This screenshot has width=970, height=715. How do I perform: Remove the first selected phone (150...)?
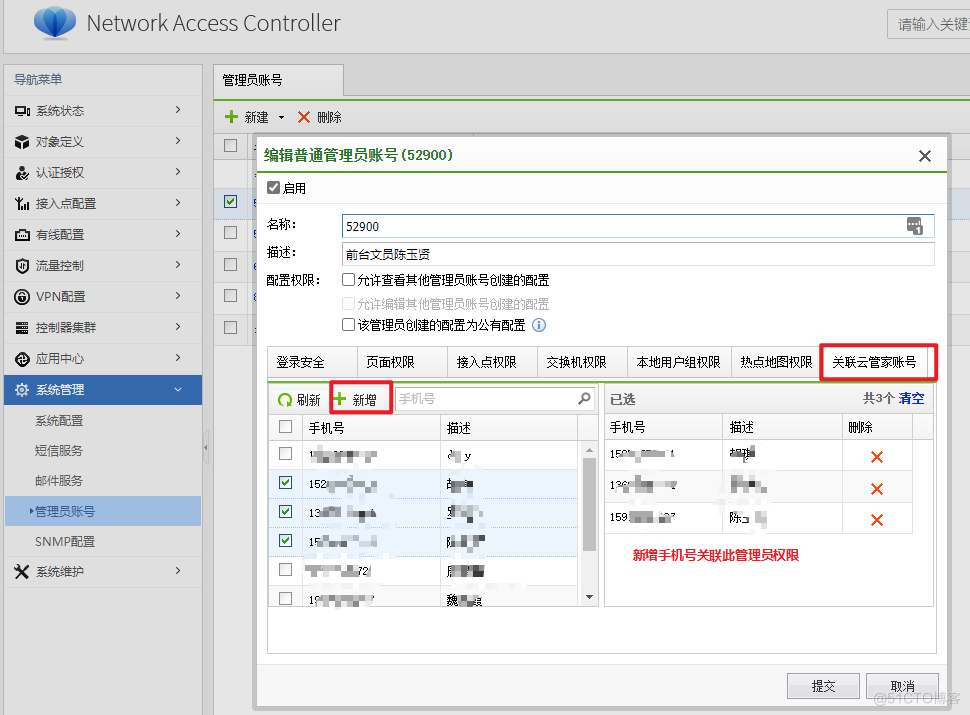(877, 457)
